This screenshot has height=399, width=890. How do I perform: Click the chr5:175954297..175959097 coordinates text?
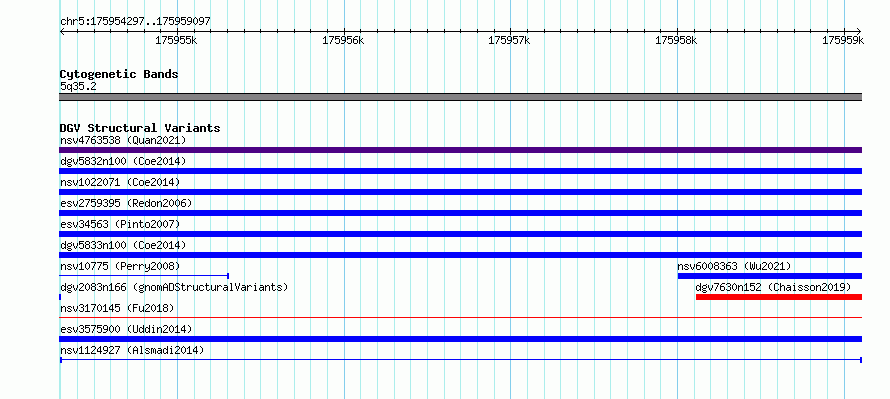[x=135, y=22]
